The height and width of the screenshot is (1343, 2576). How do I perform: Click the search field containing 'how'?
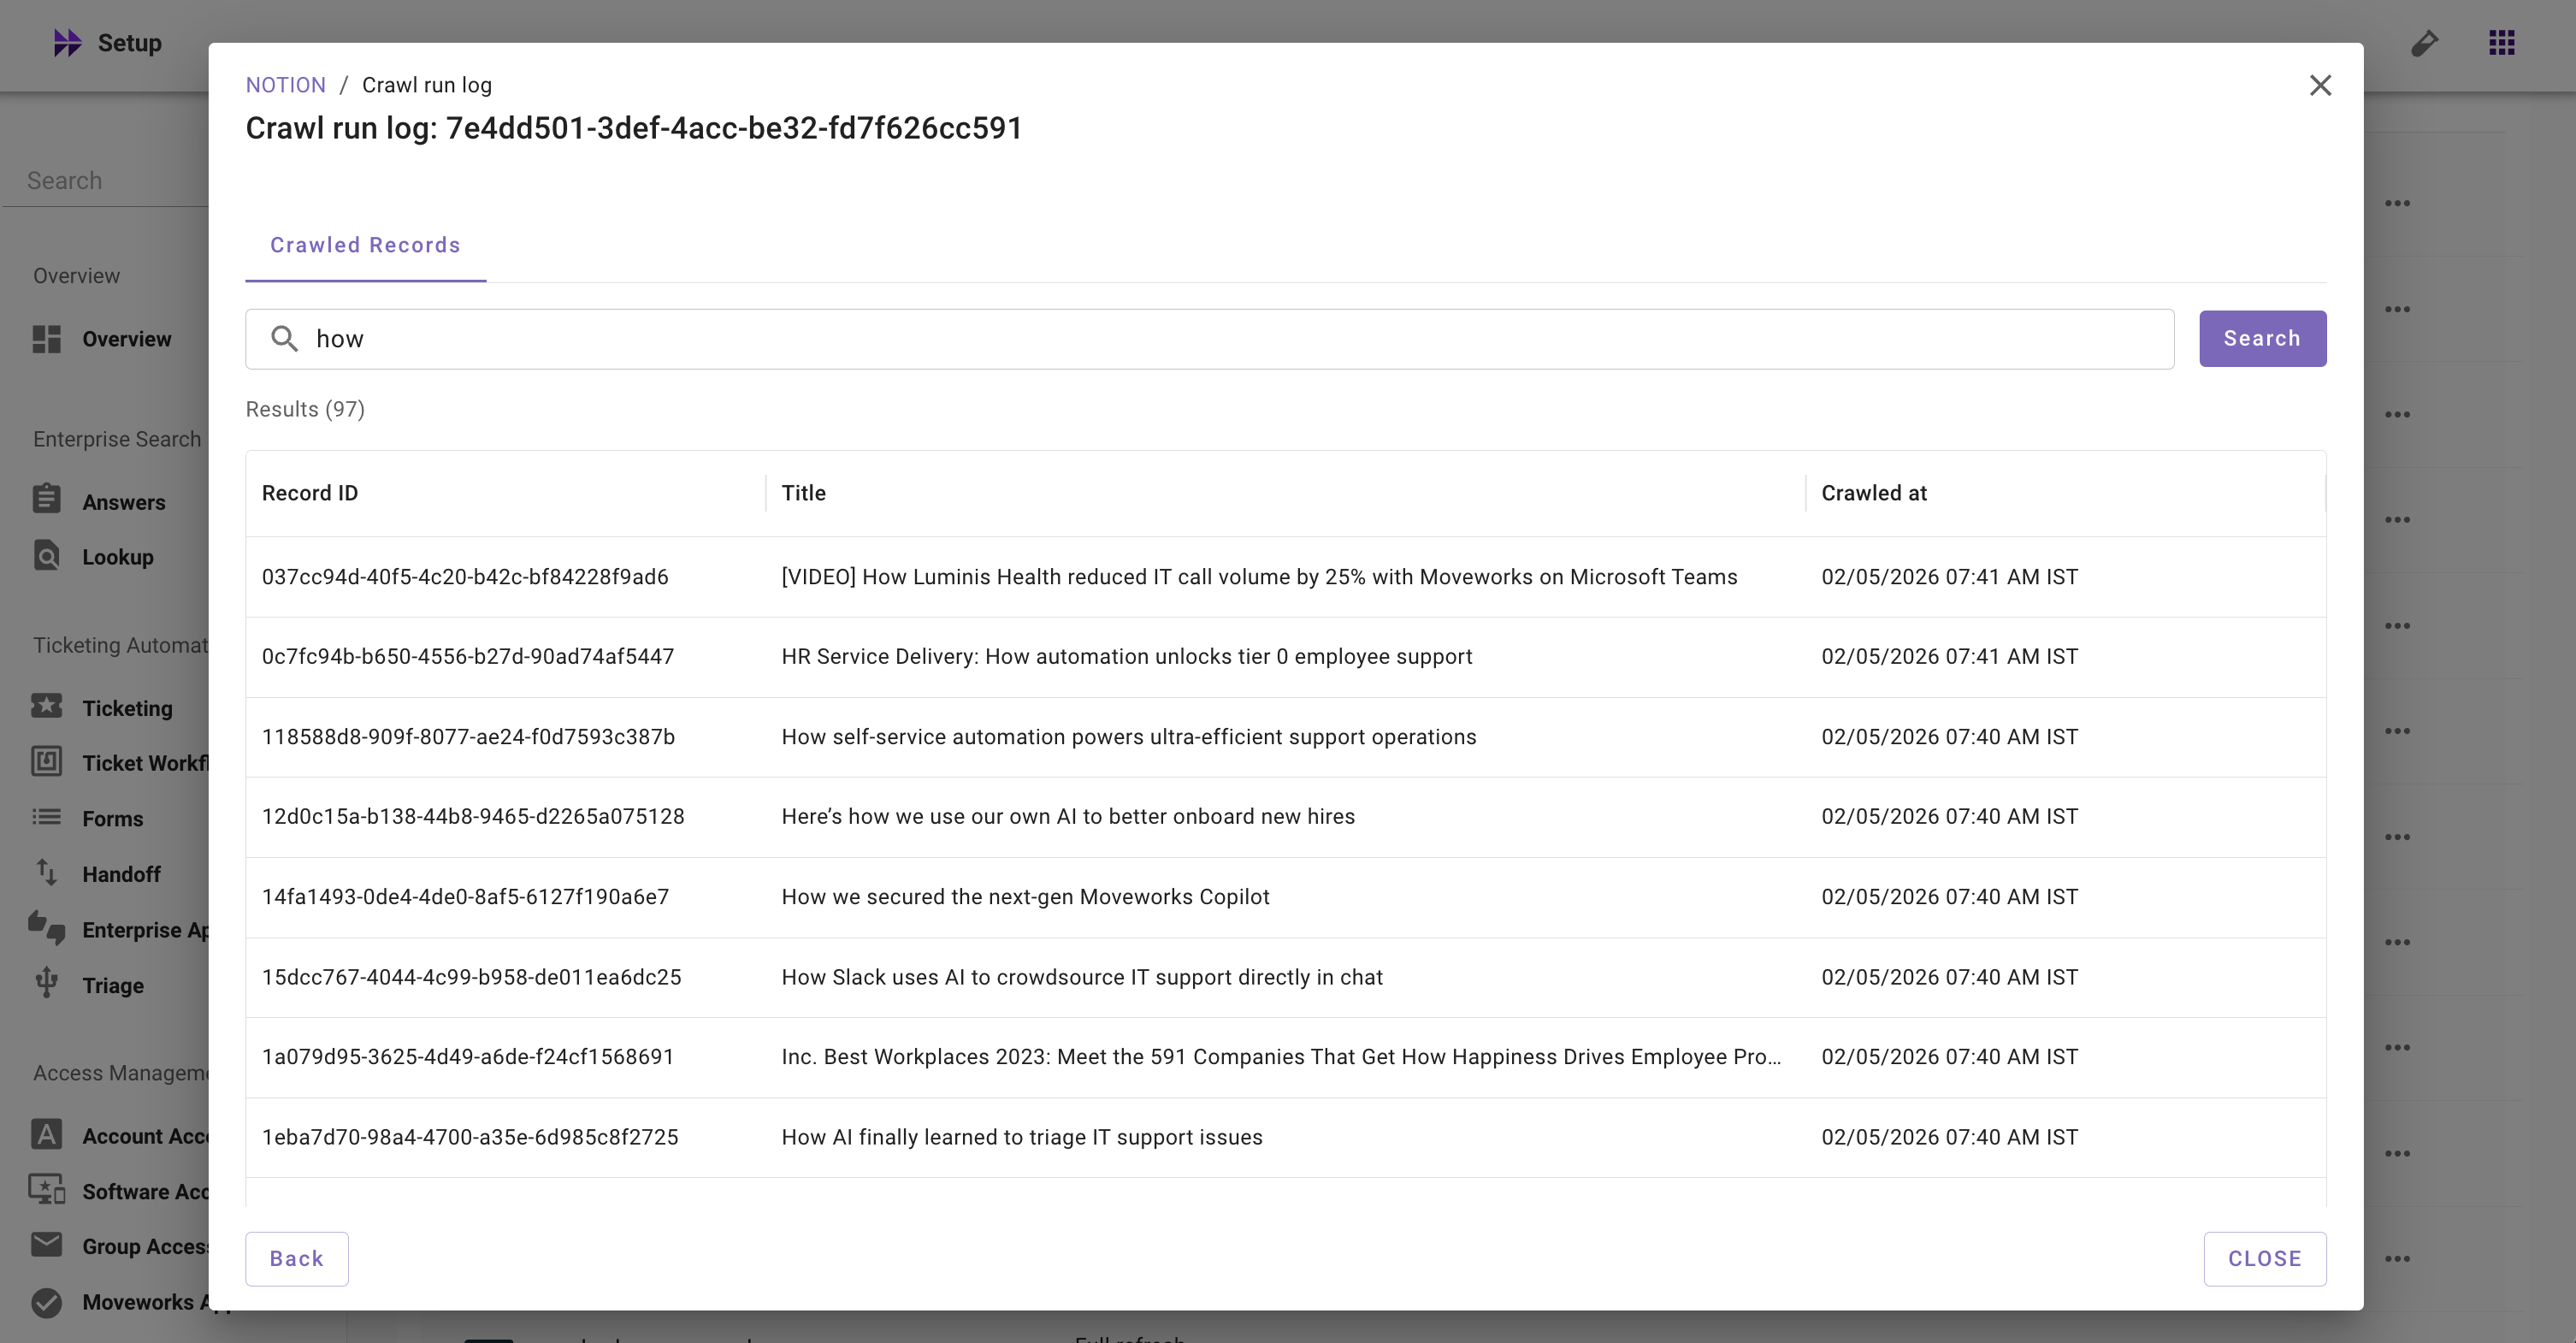1230,339
